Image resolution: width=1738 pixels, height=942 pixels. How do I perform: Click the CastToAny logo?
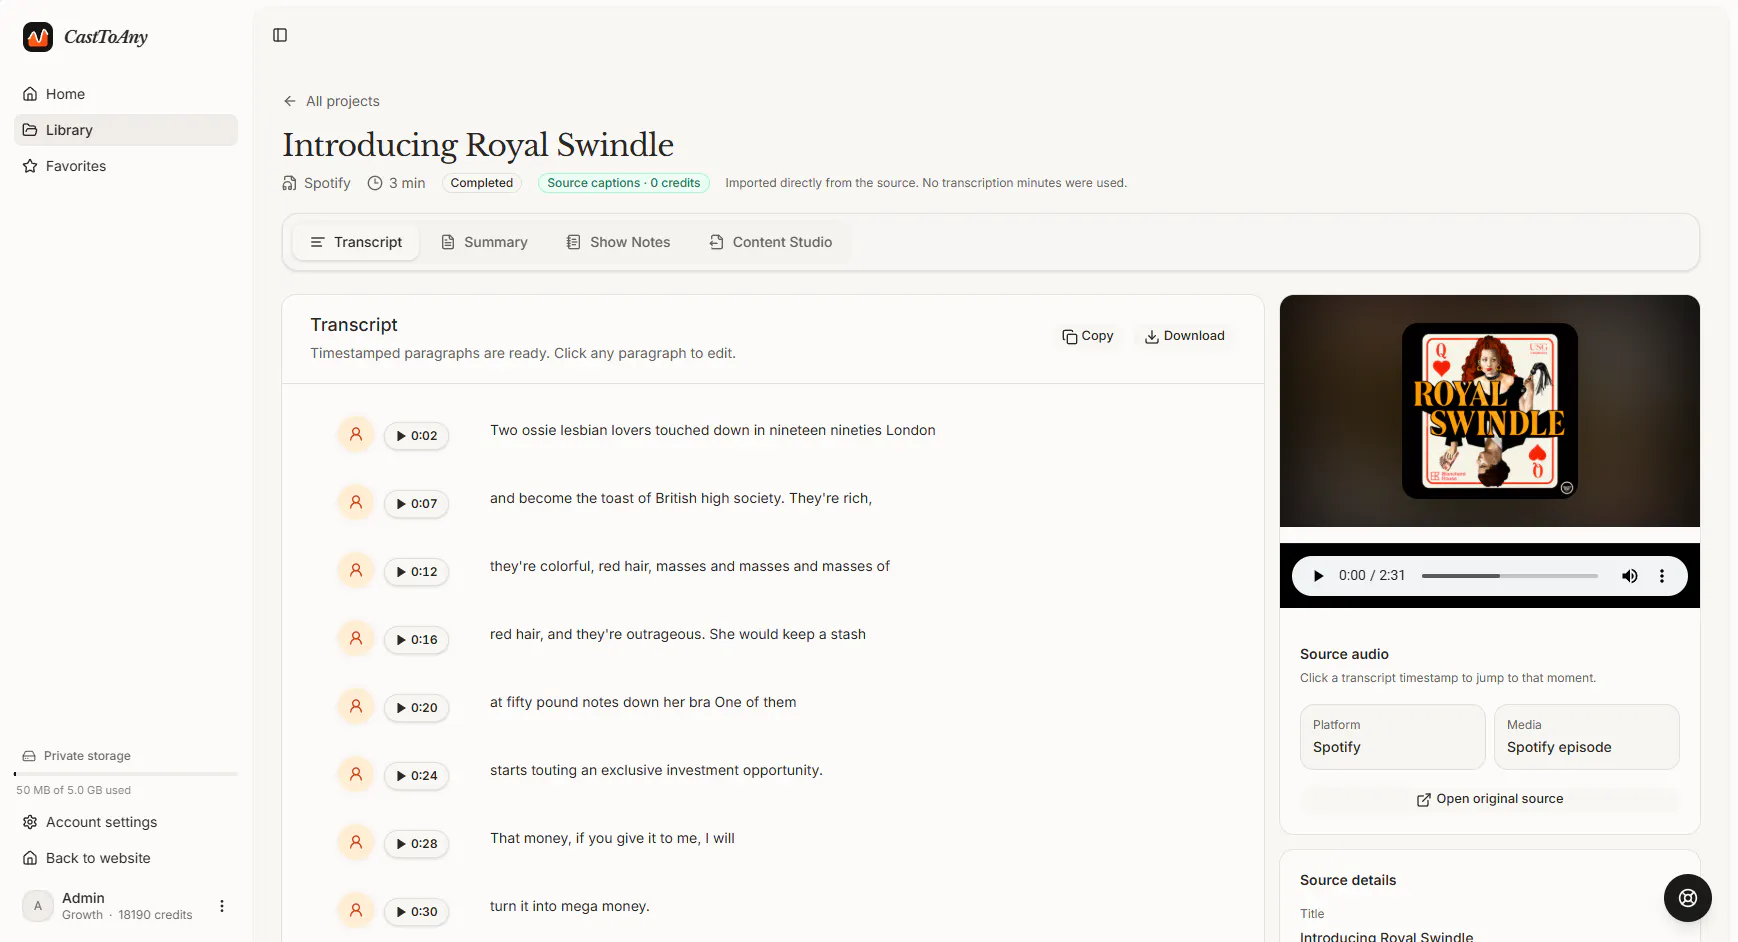[86, 37]
